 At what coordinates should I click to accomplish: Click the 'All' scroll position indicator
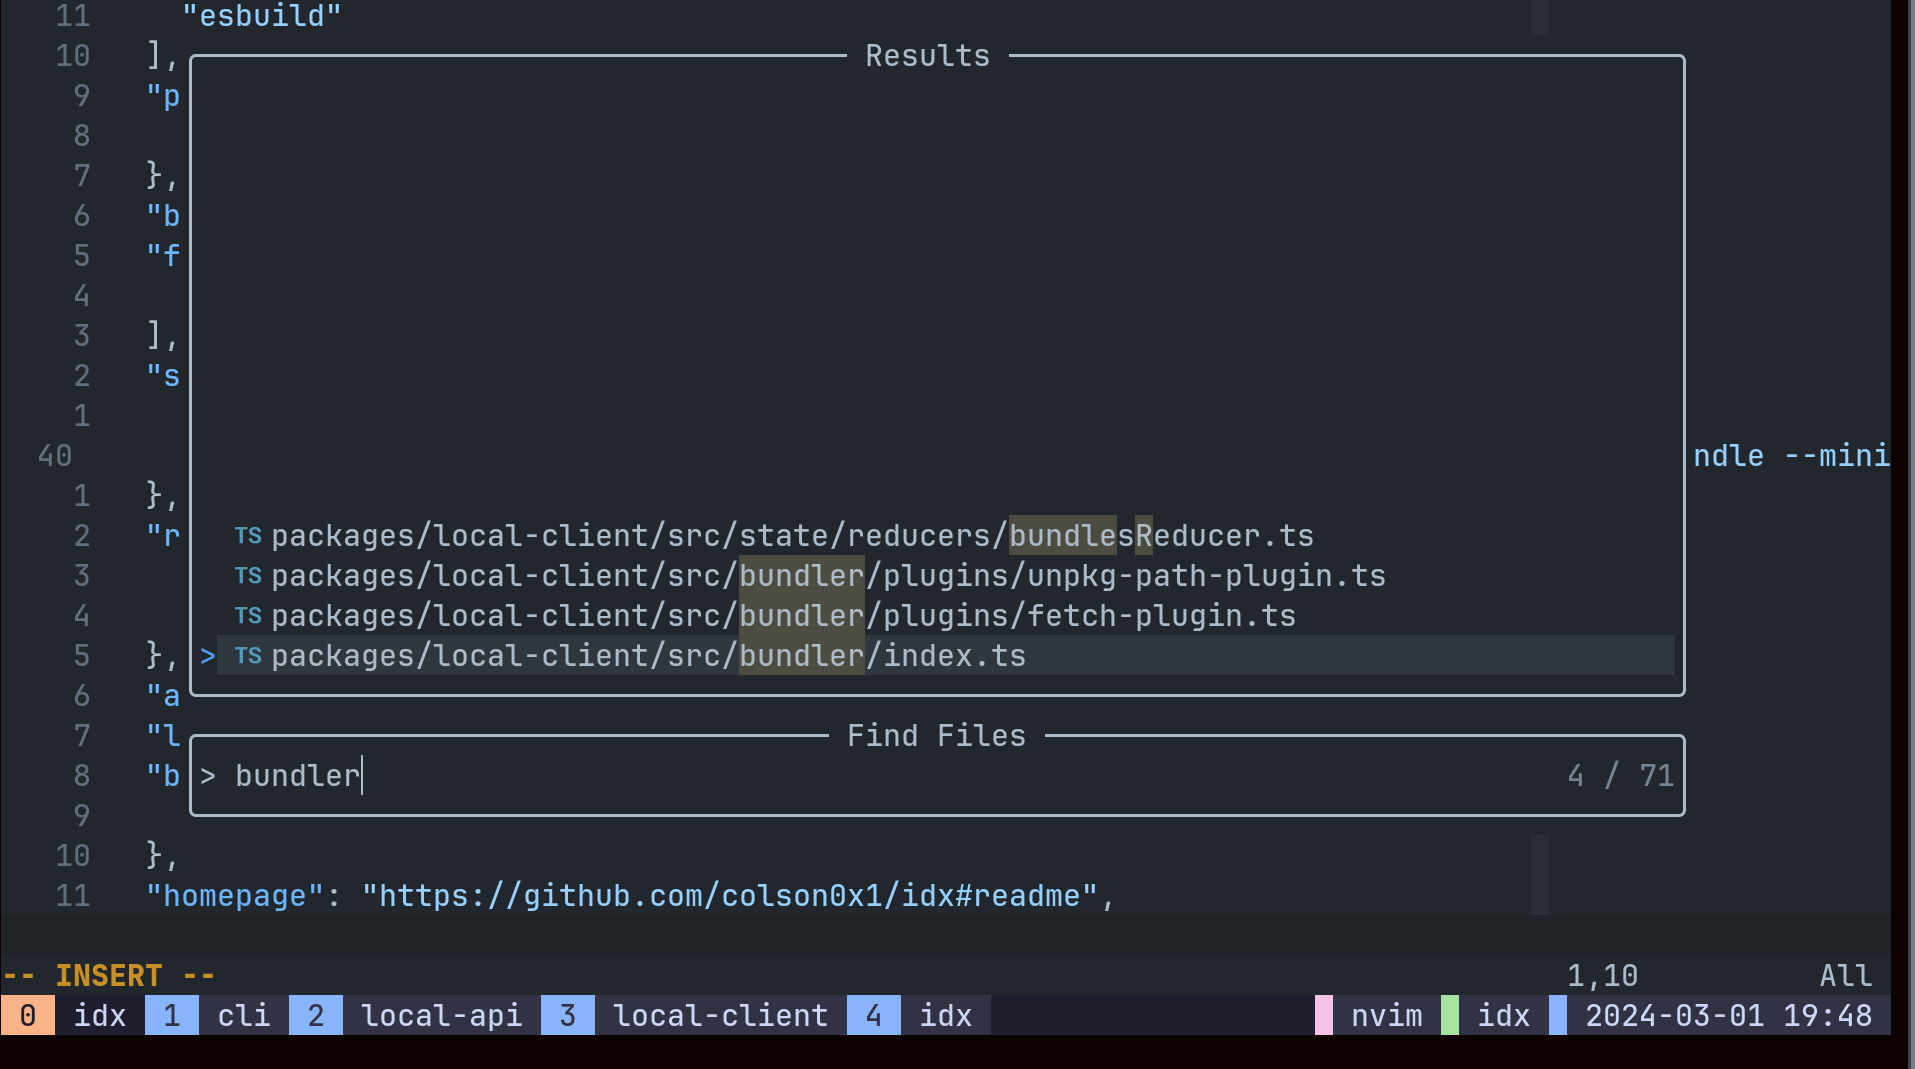[x=1845, y=976]
